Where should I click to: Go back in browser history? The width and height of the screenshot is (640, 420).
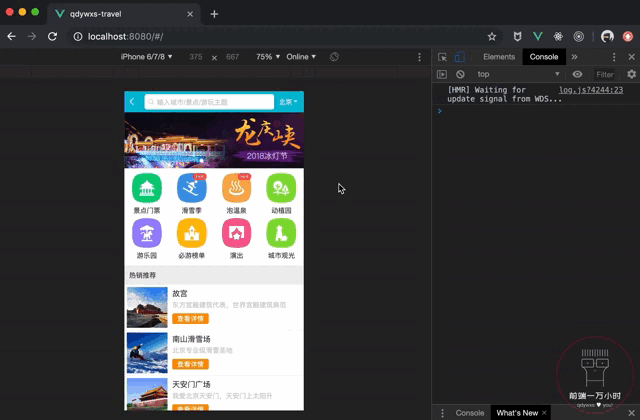[x=11, y=37]
